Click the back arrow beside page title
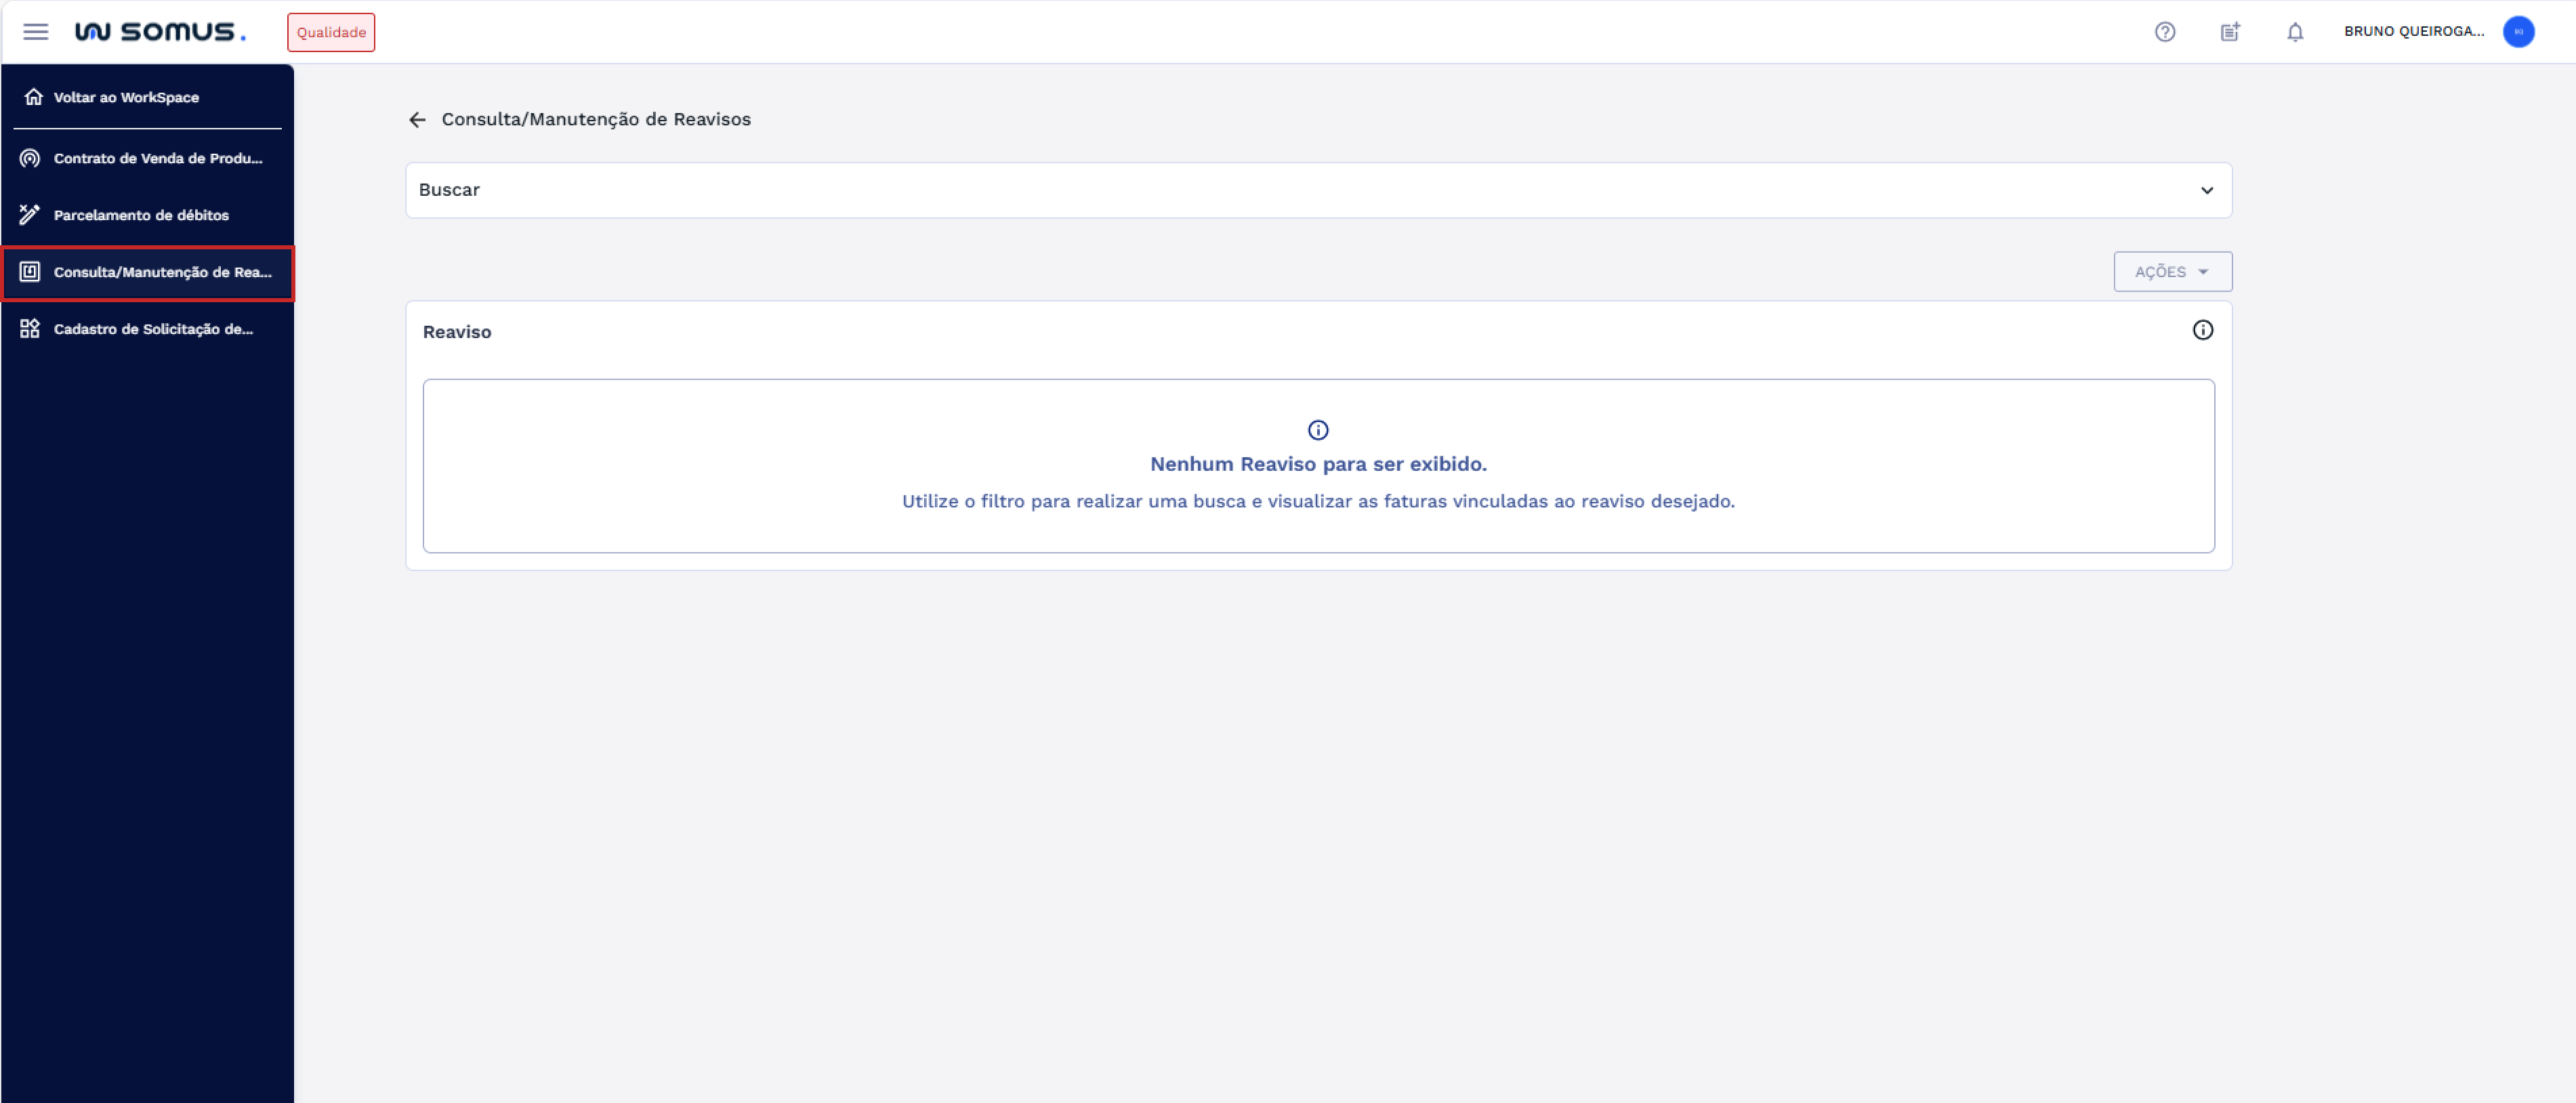Viewport: 2576px width, 1103px height. coord(417,120)
